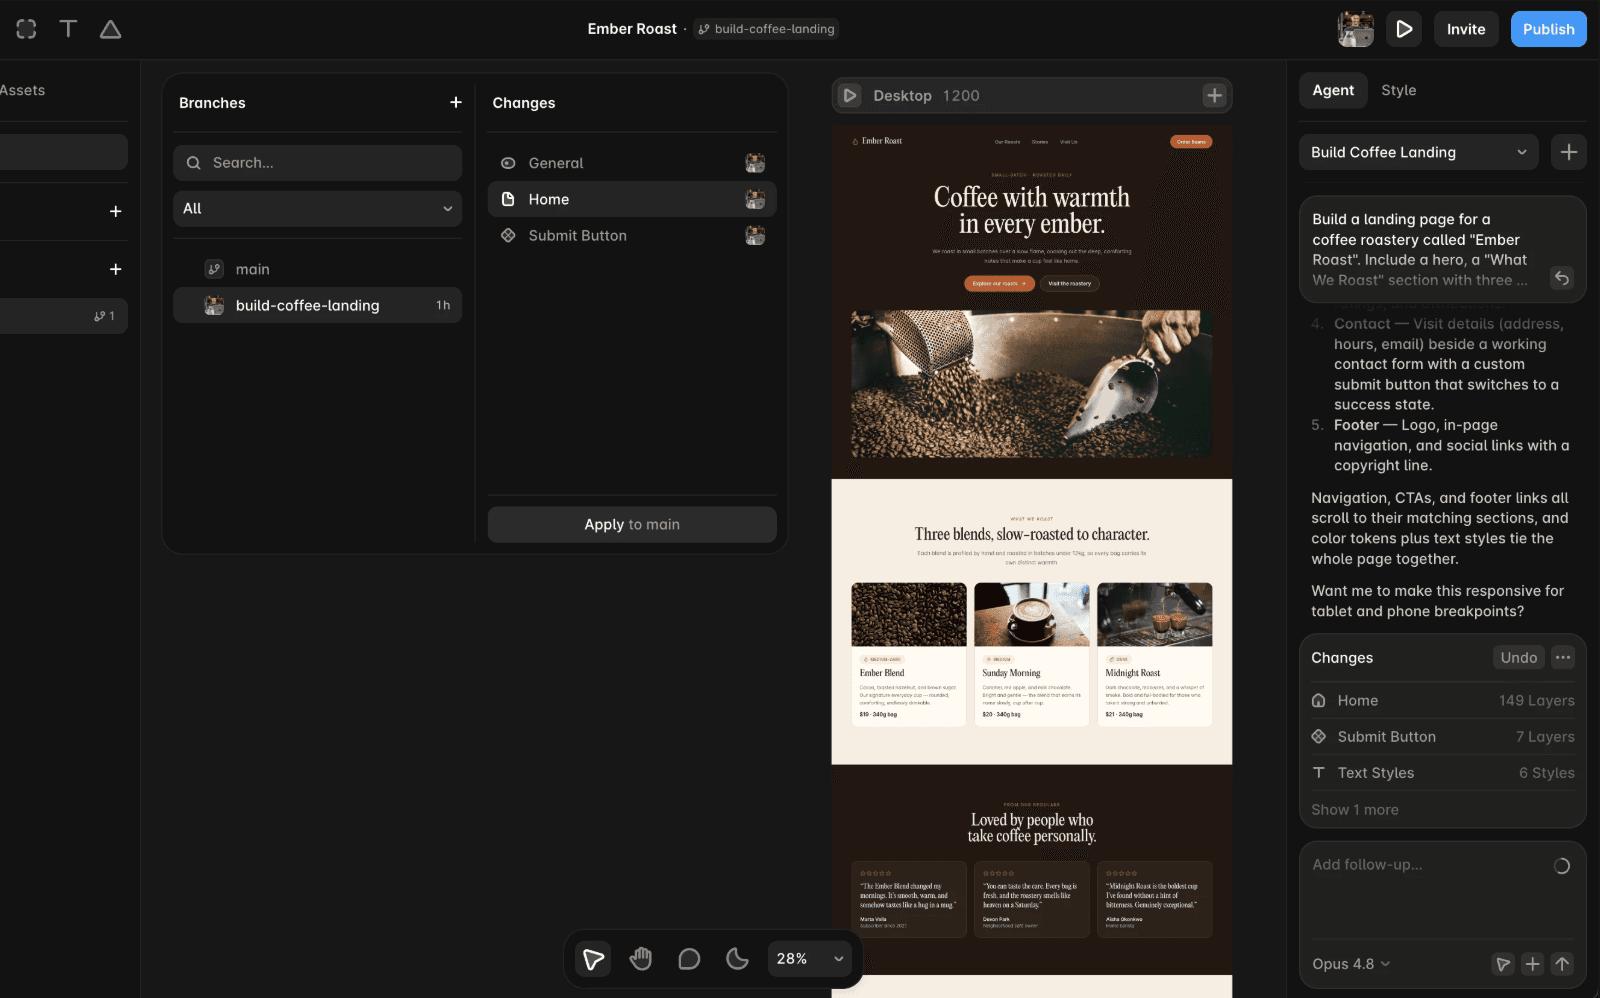Start a new agent chat with plus button
Screen dimensions: 1600x998
(1568, 152)
